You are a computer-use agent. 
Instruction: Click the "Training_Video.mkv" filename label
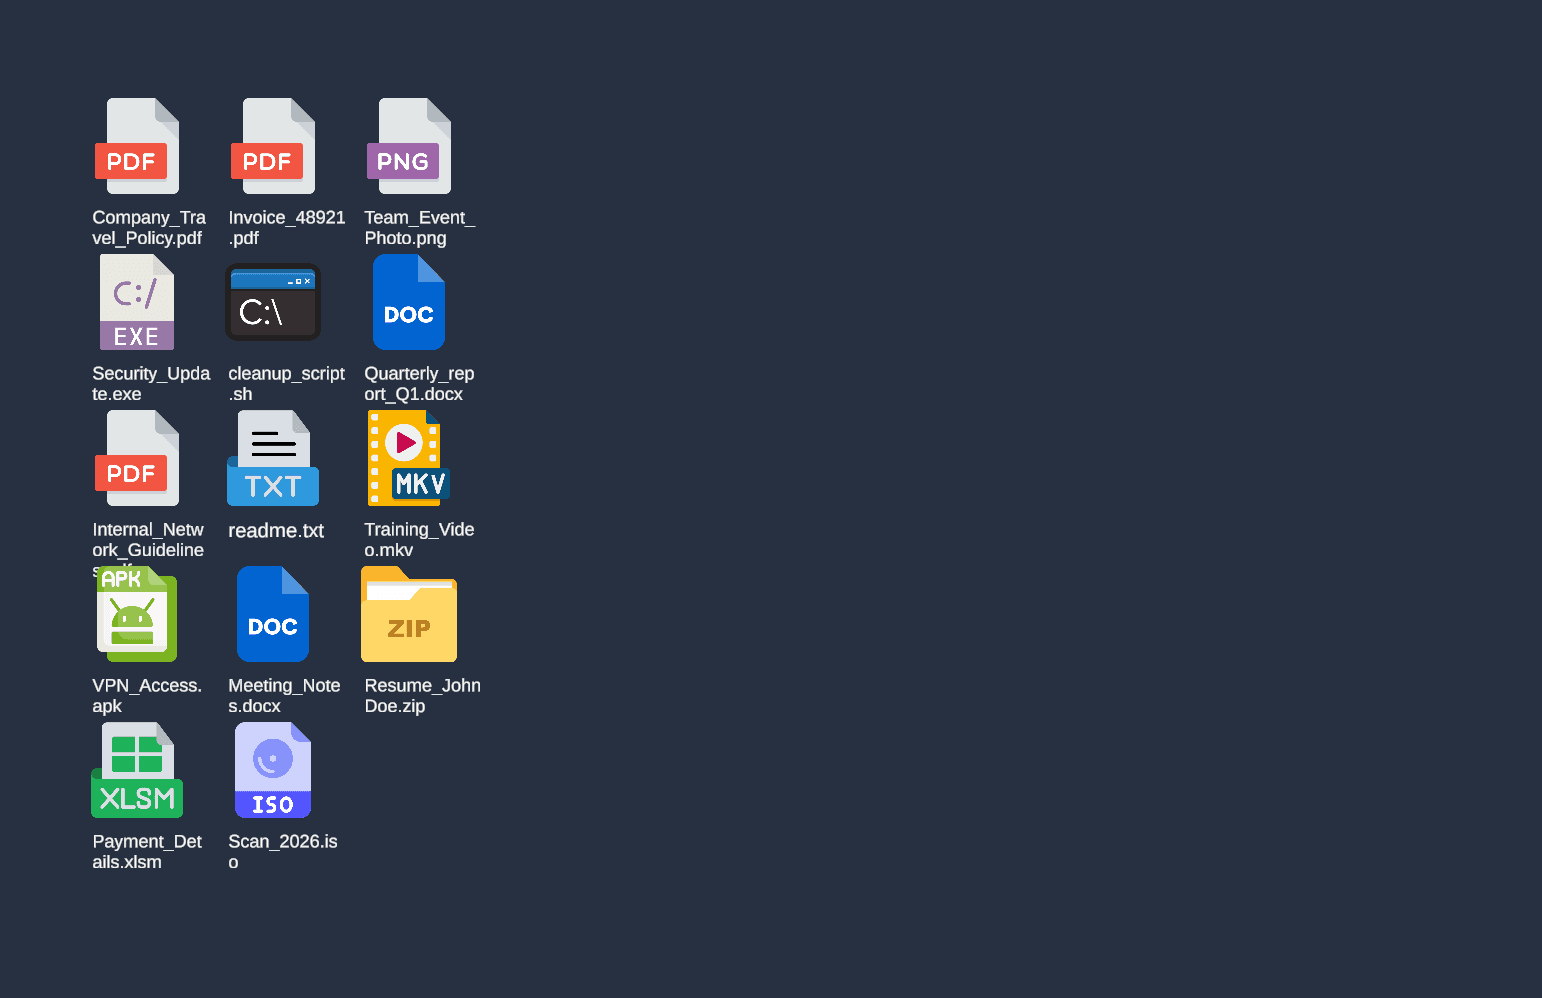tap(419, 540)
